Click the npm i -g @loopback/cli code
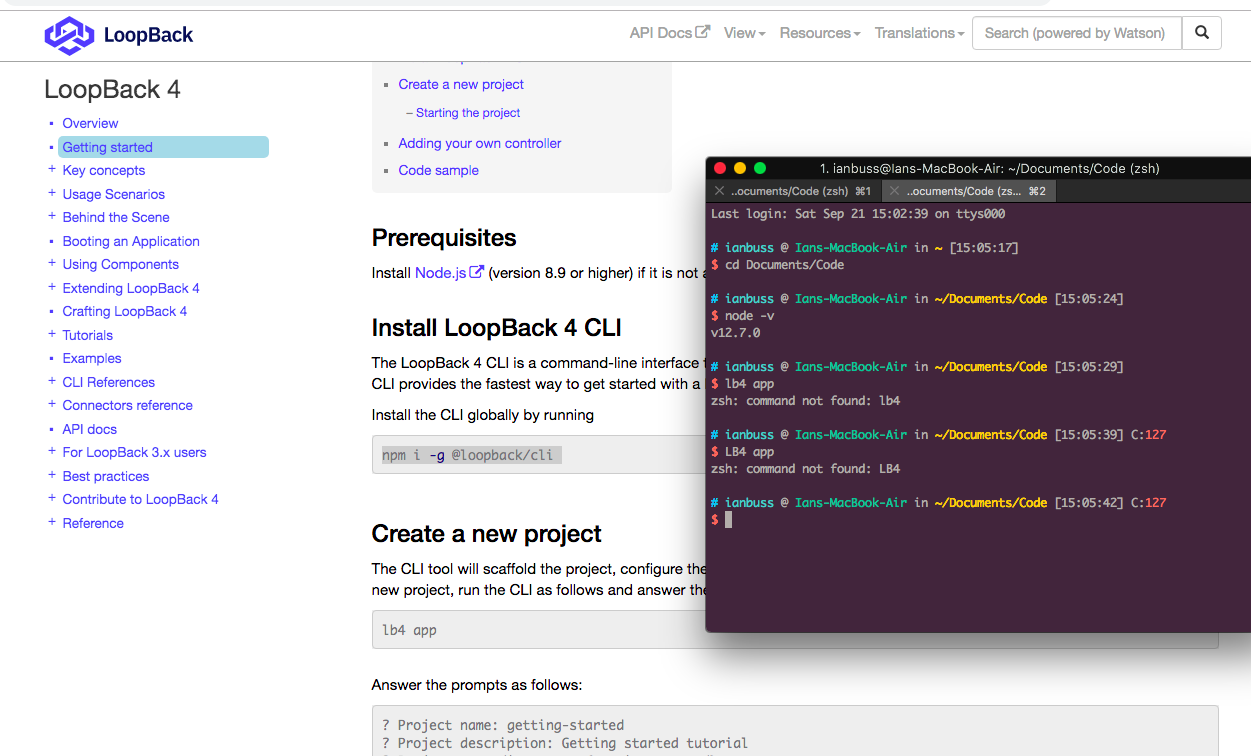This screenshot has height=756, width=1251. tap(467, 455)
